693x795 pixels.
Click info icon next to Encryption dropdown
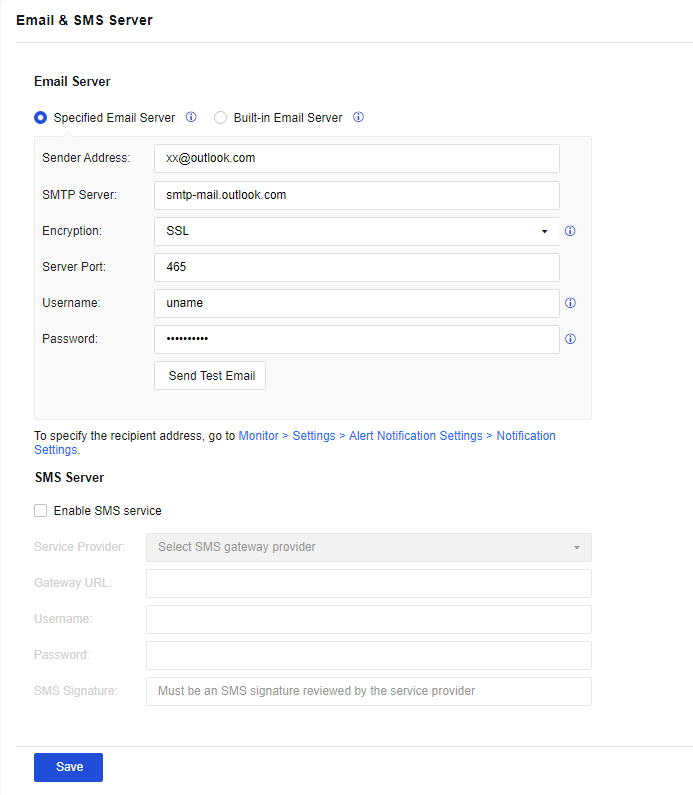570,231
